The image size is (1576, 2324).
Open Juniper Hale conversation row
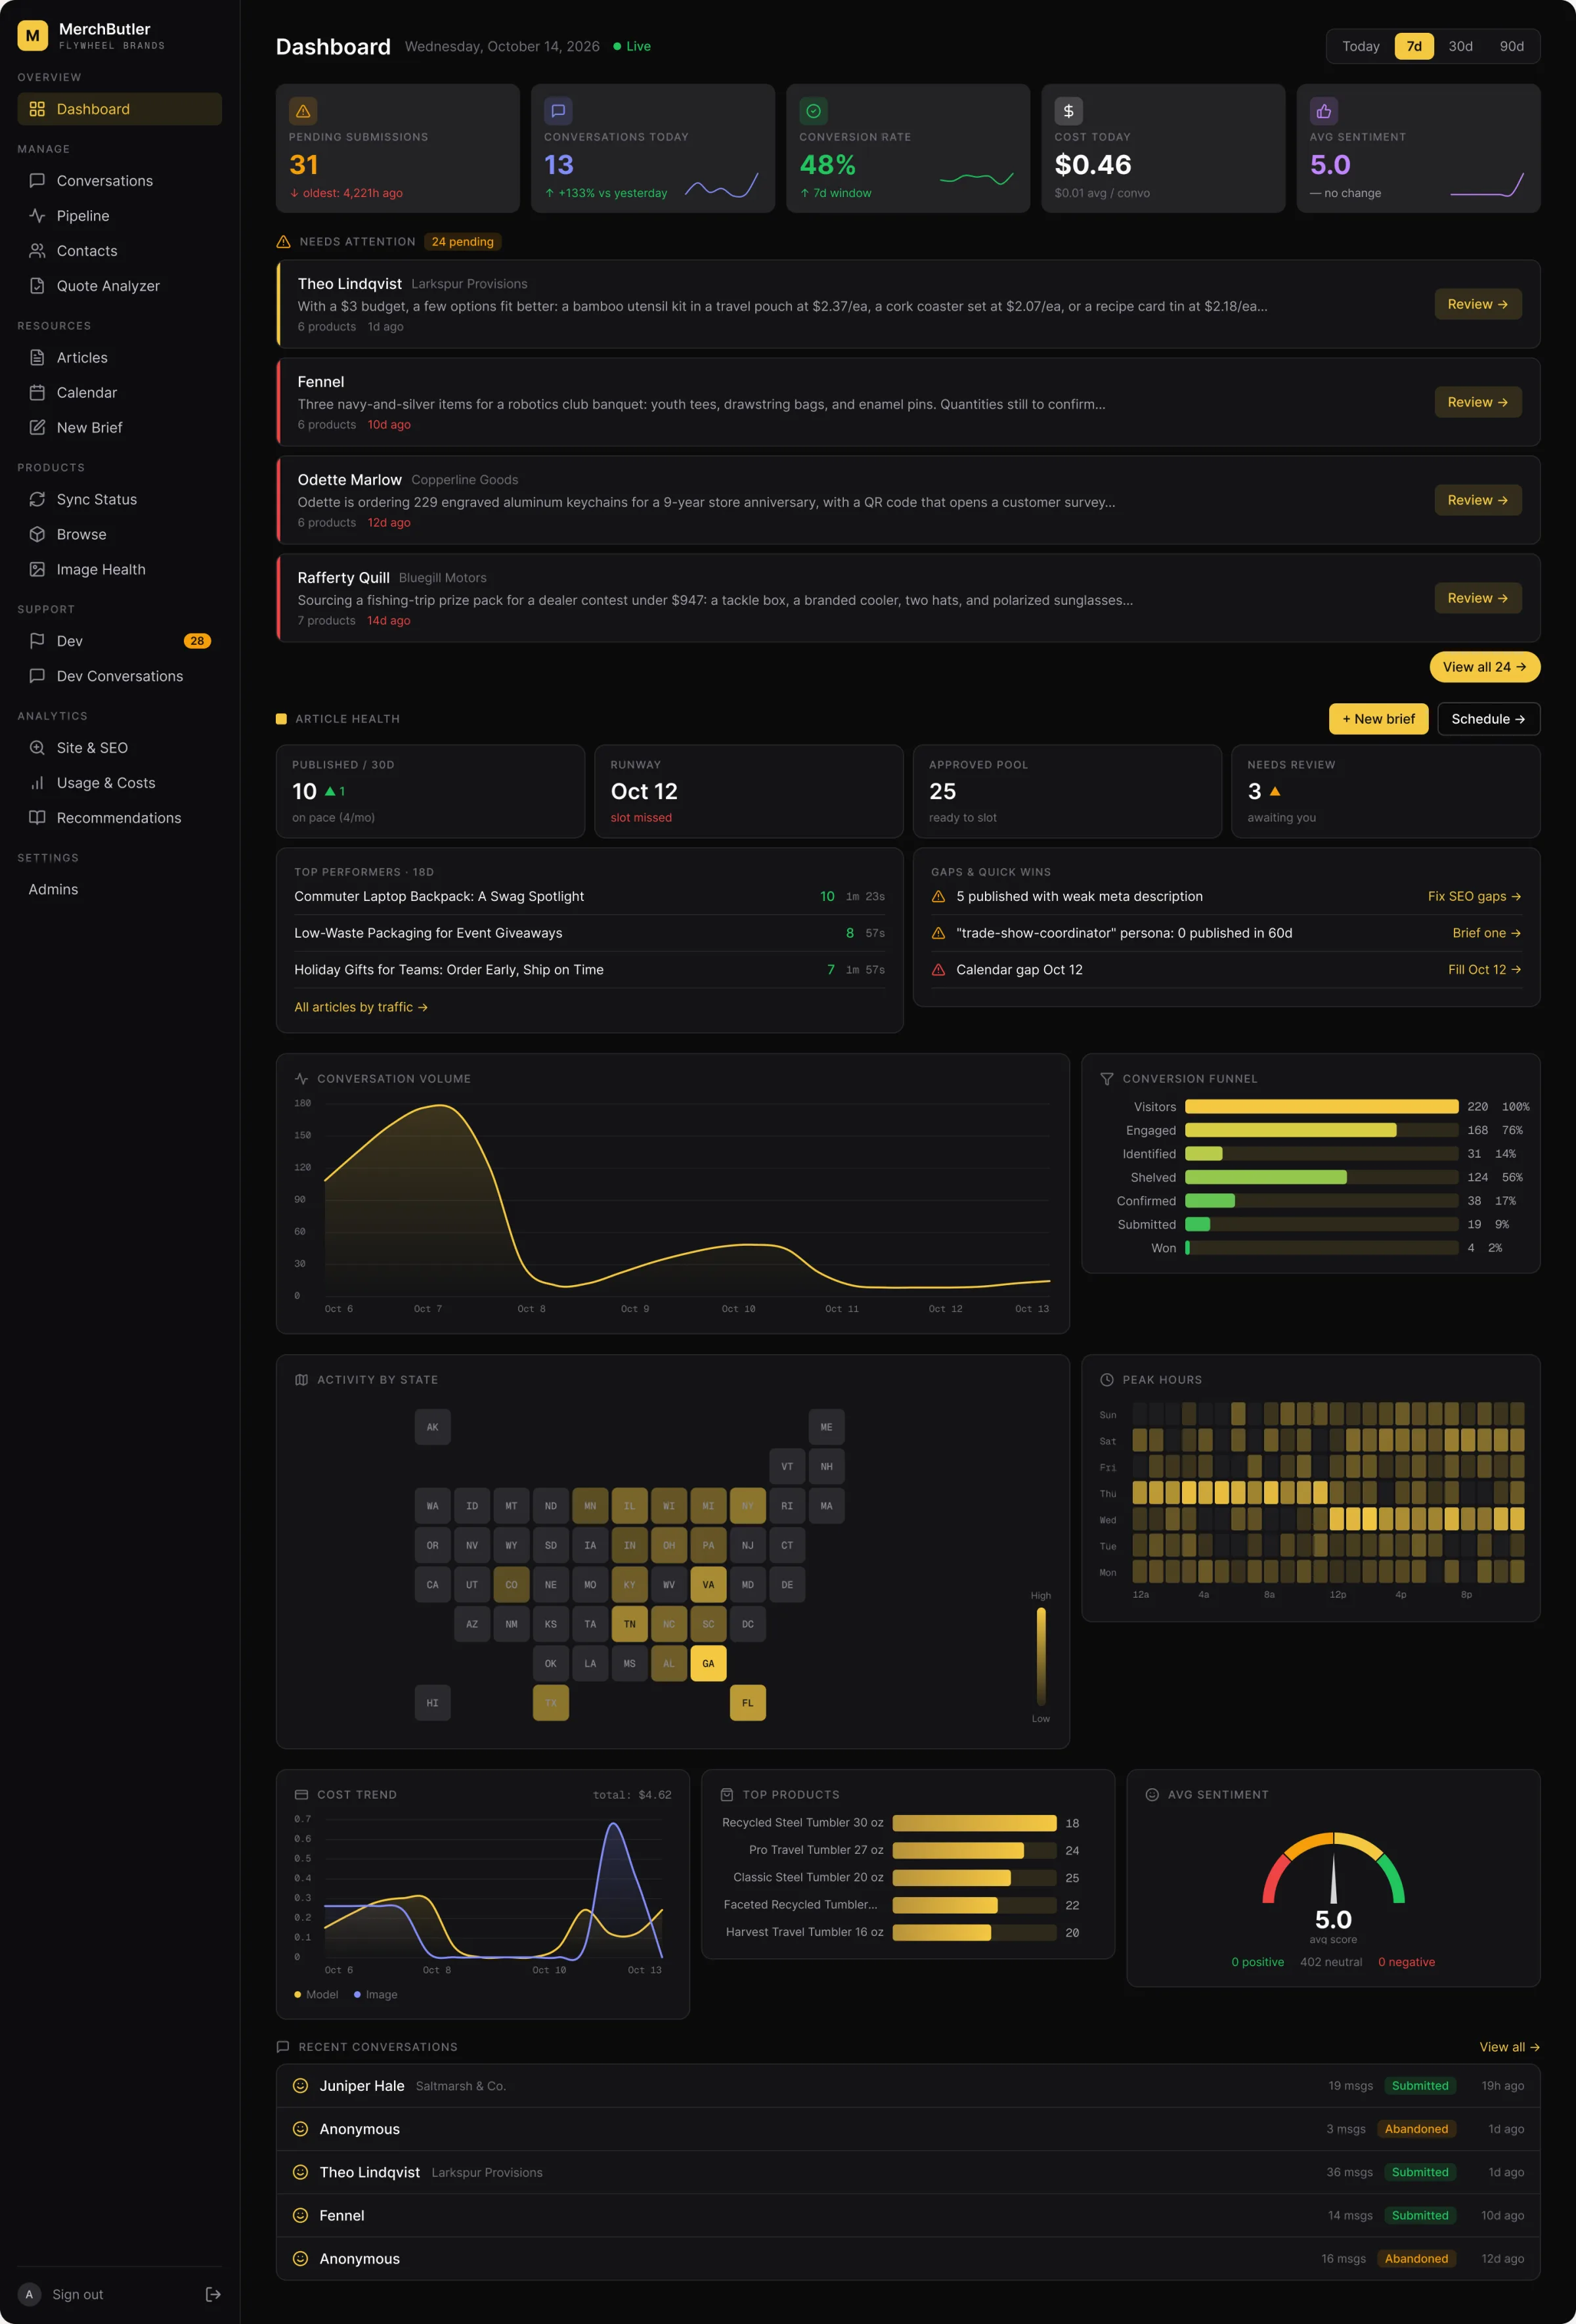click(x=908, y=2086)
